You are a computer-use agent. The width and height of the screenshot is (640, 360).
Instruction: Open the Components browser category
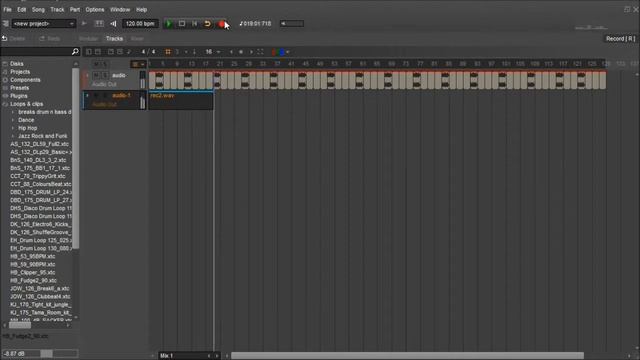(x=25, y=80)
